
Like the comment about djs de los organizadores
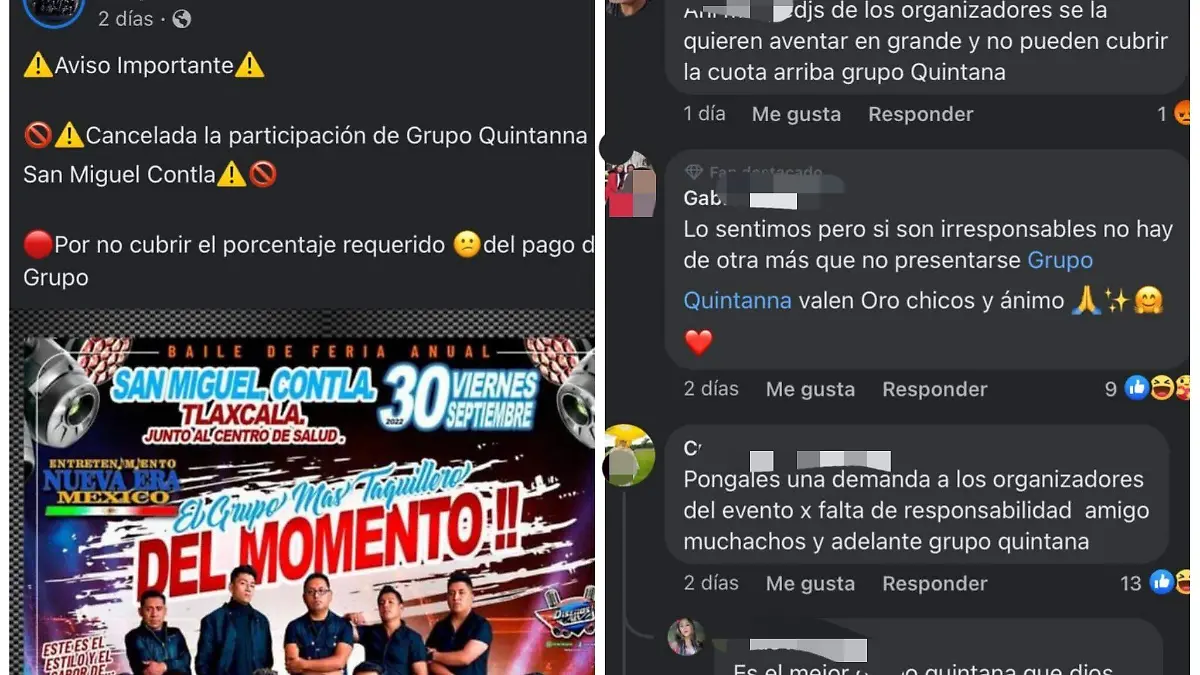796,114
